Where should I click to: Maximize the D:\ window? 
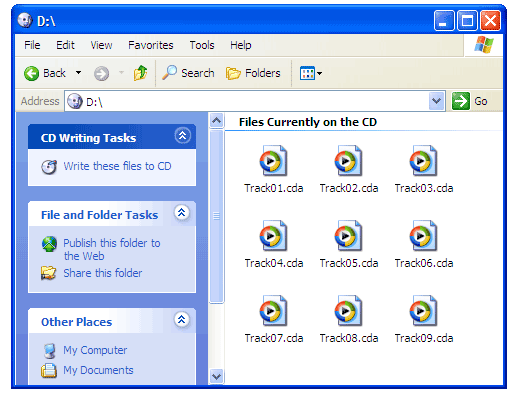pyautogui.click(x=467, y=21)
